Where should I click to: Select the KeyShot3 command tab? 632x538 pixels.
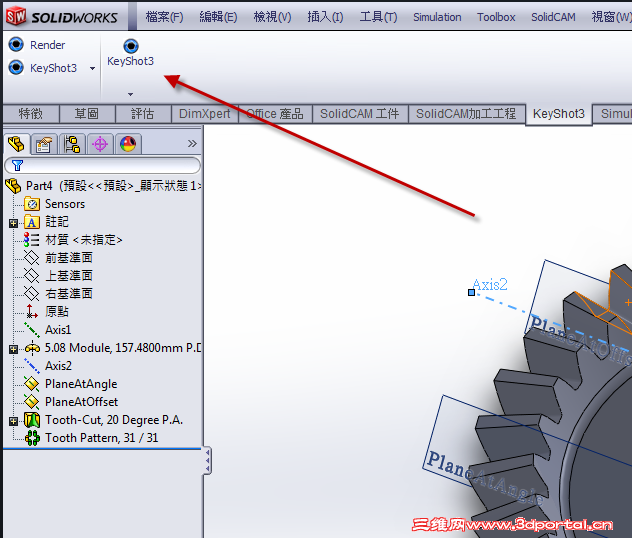[559, 114]
